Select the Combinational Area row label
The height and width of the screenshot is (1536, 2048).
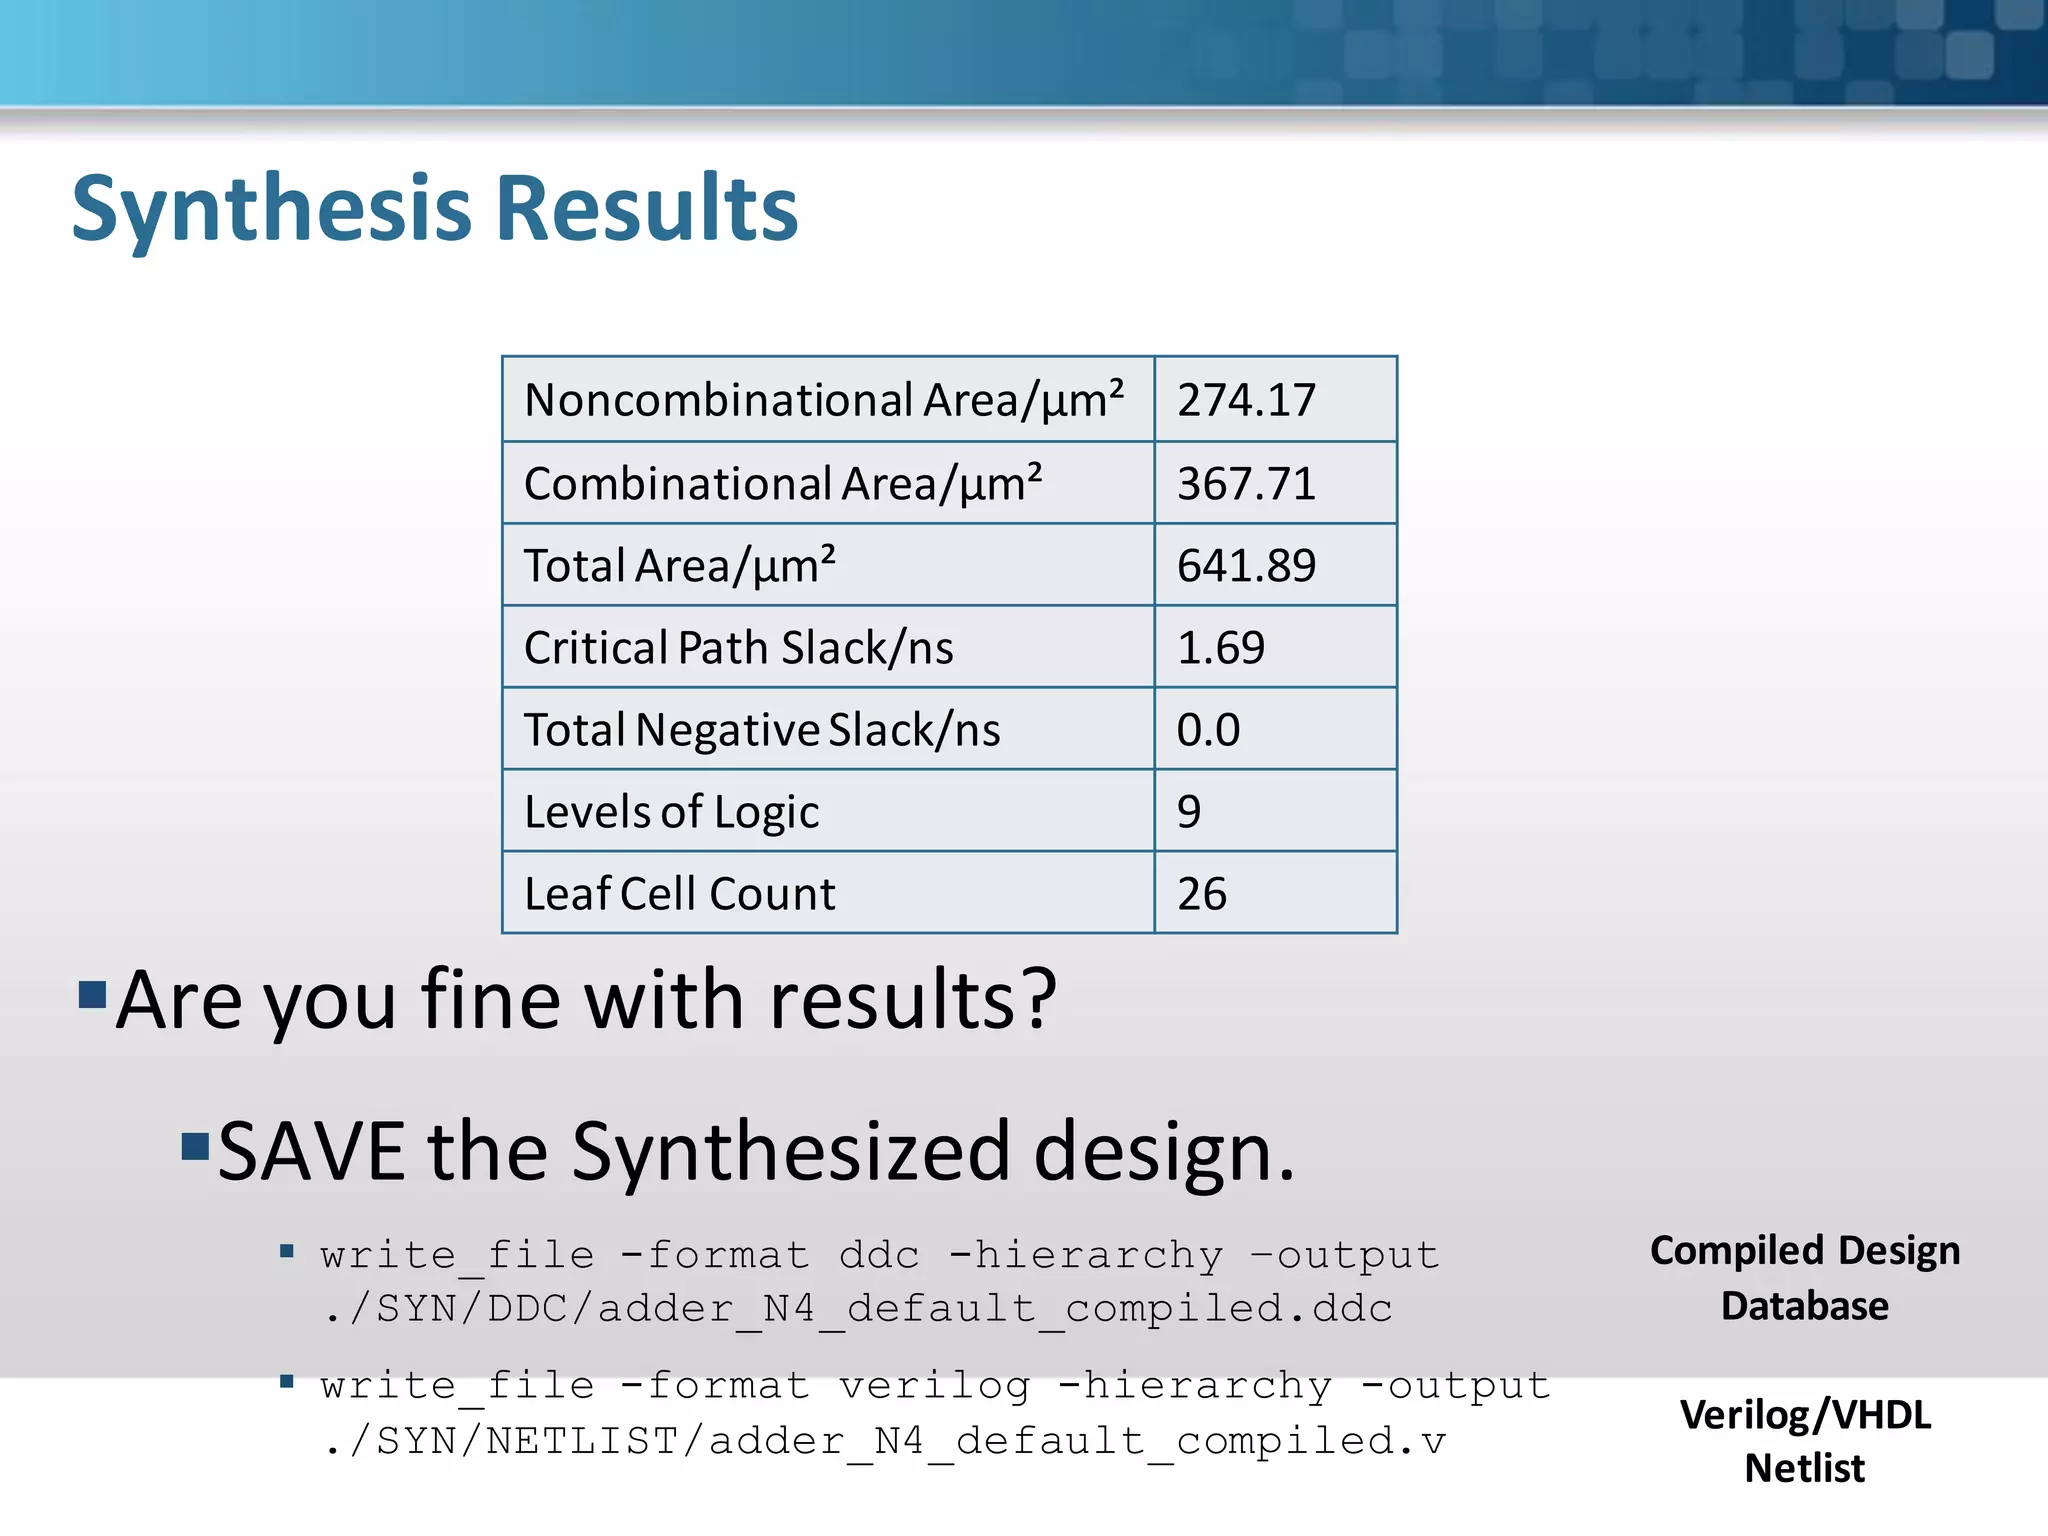pos(783,484)
